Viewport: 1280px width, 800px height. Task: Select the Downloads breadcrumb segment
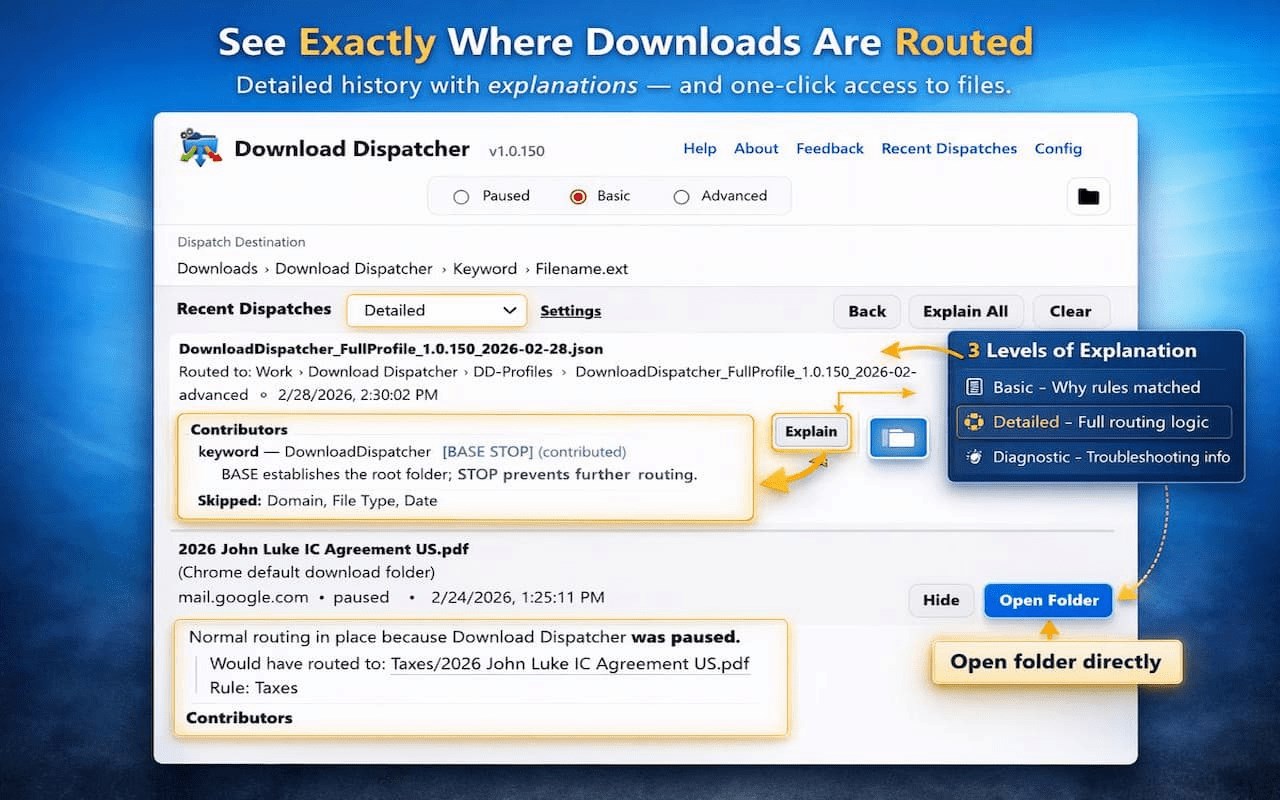217,268
